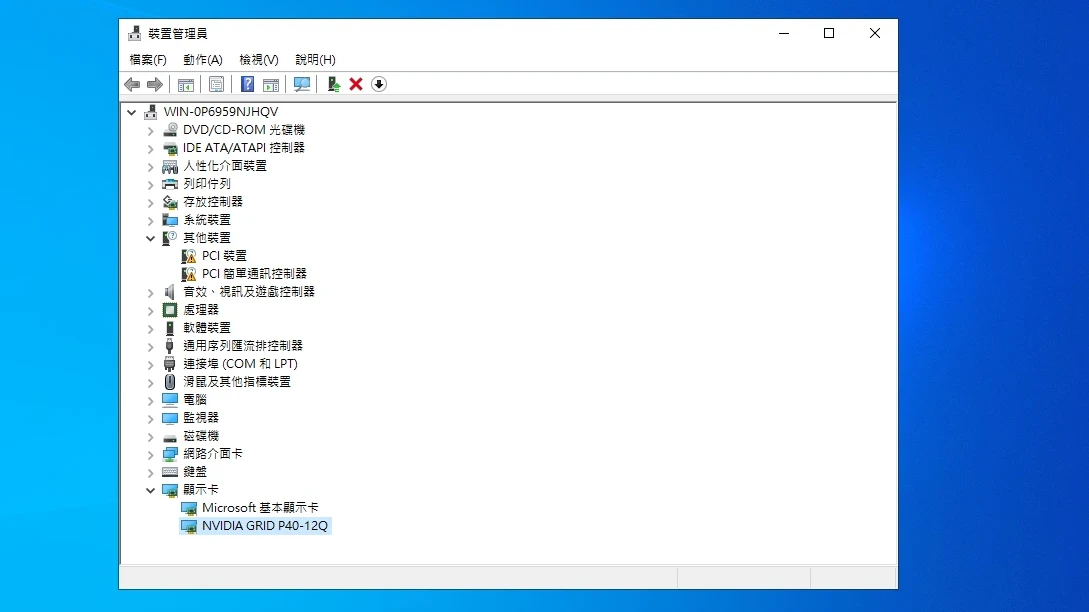Click the 系統裝置 folder icon
Image resolution: width=1089 pixels, height=612 pixels.
(170, 220)
